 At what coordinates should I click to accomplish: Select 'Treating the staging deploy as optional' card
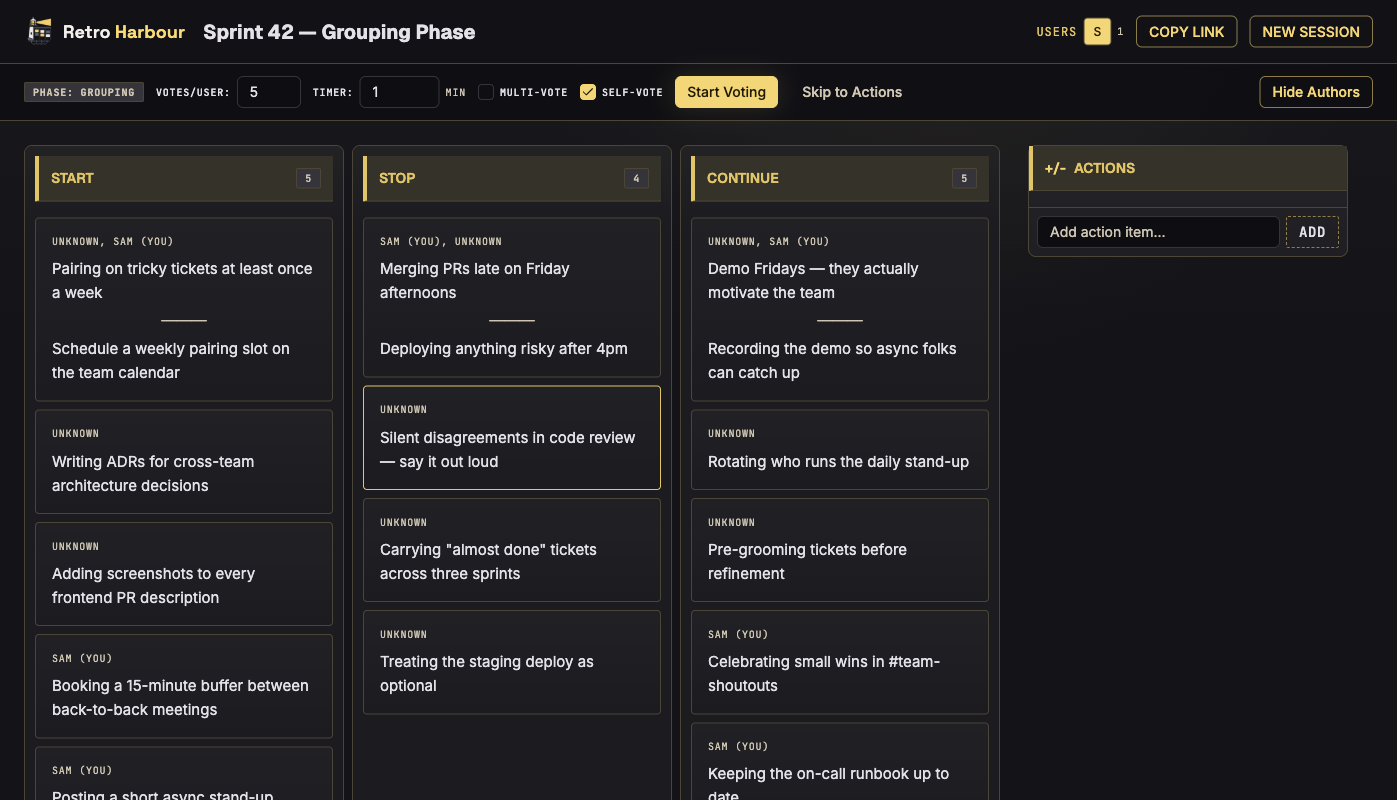pos(512,661)
